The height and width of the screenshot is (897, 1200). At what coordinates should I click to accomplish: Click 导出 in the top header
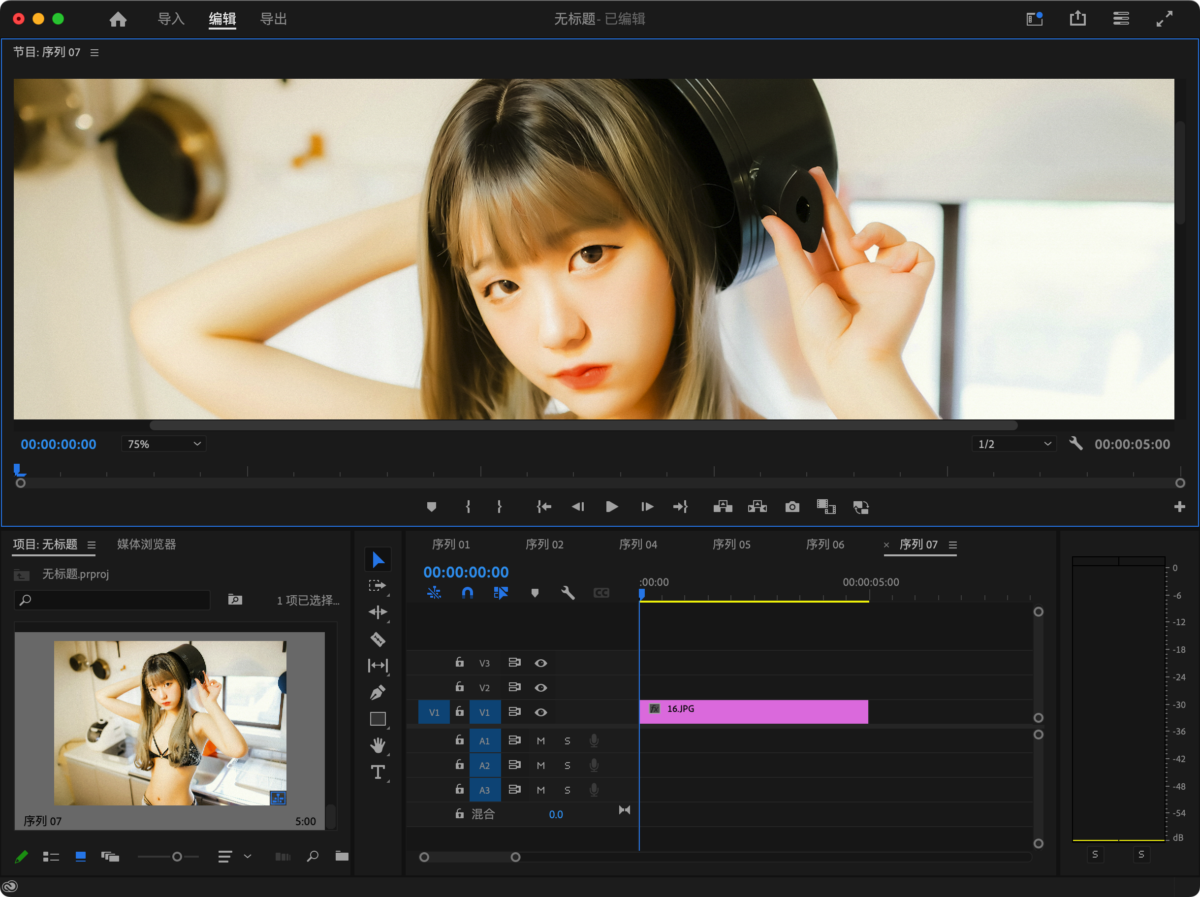pyautogui.click(x=273, y=19)
